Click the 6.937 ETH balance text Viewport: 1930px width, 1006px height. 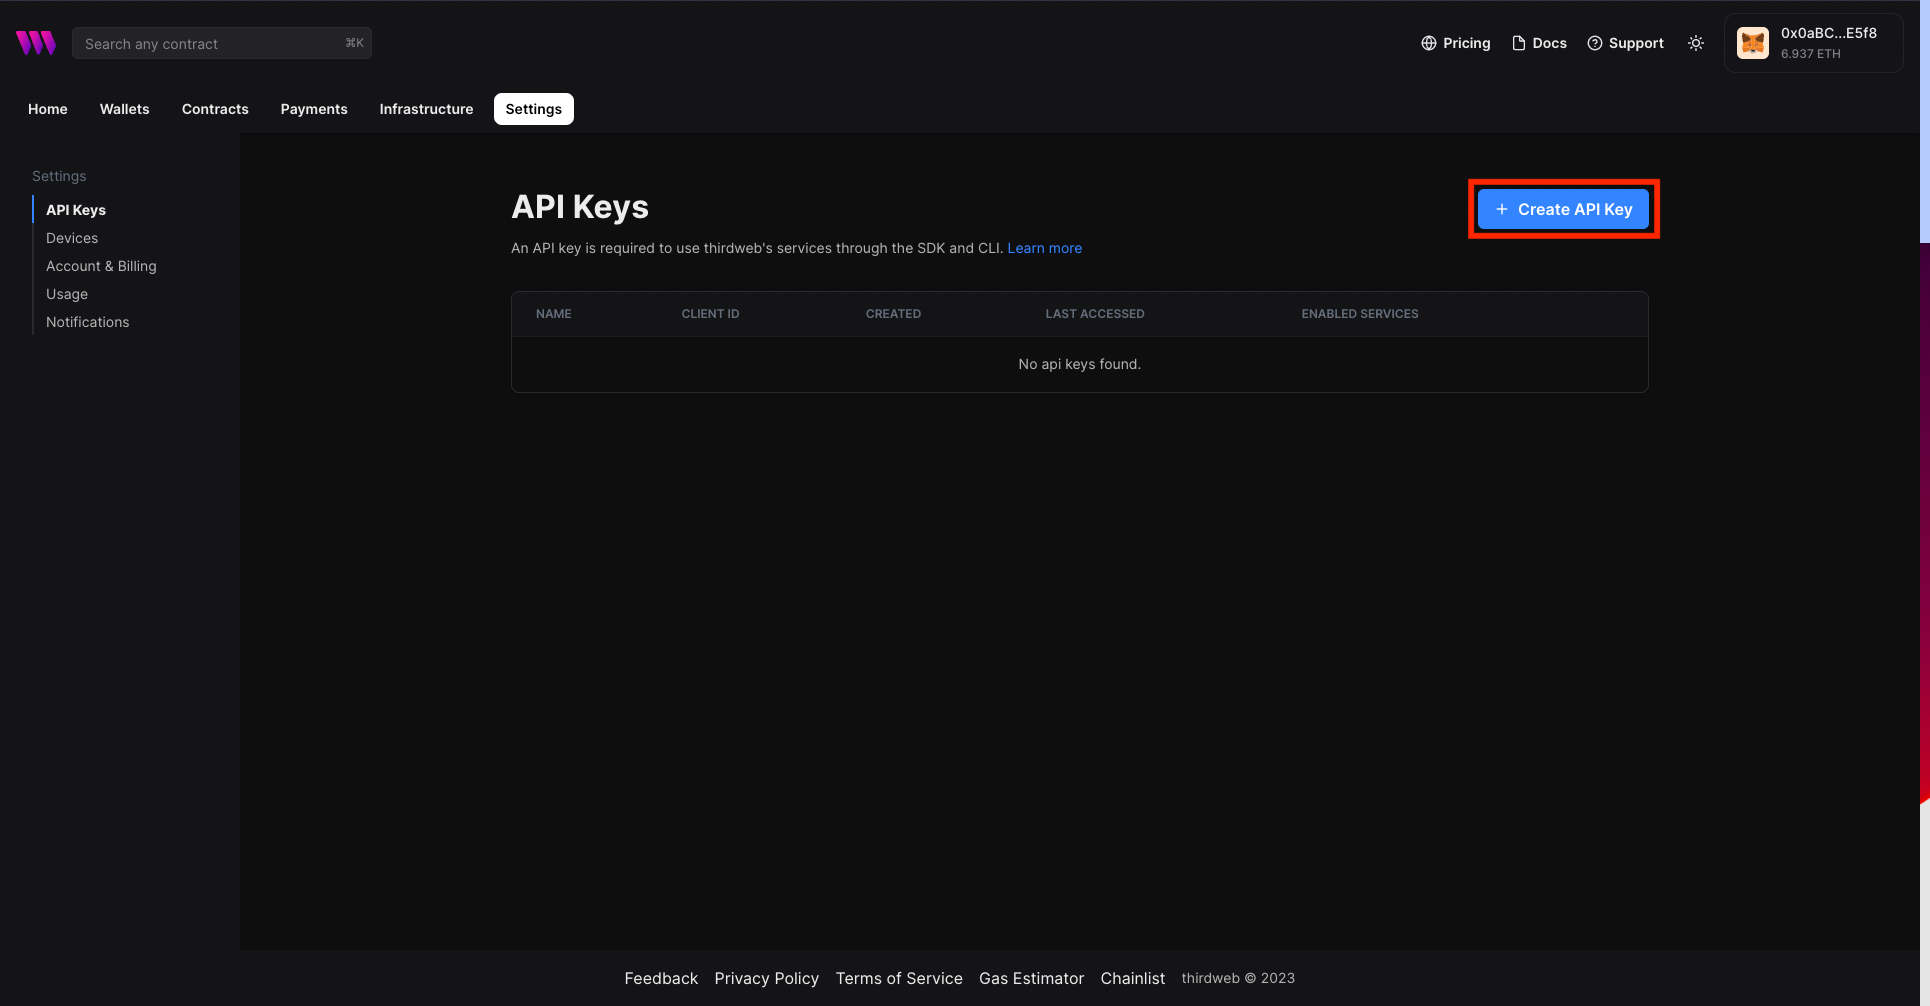[x=1810, y=54]
